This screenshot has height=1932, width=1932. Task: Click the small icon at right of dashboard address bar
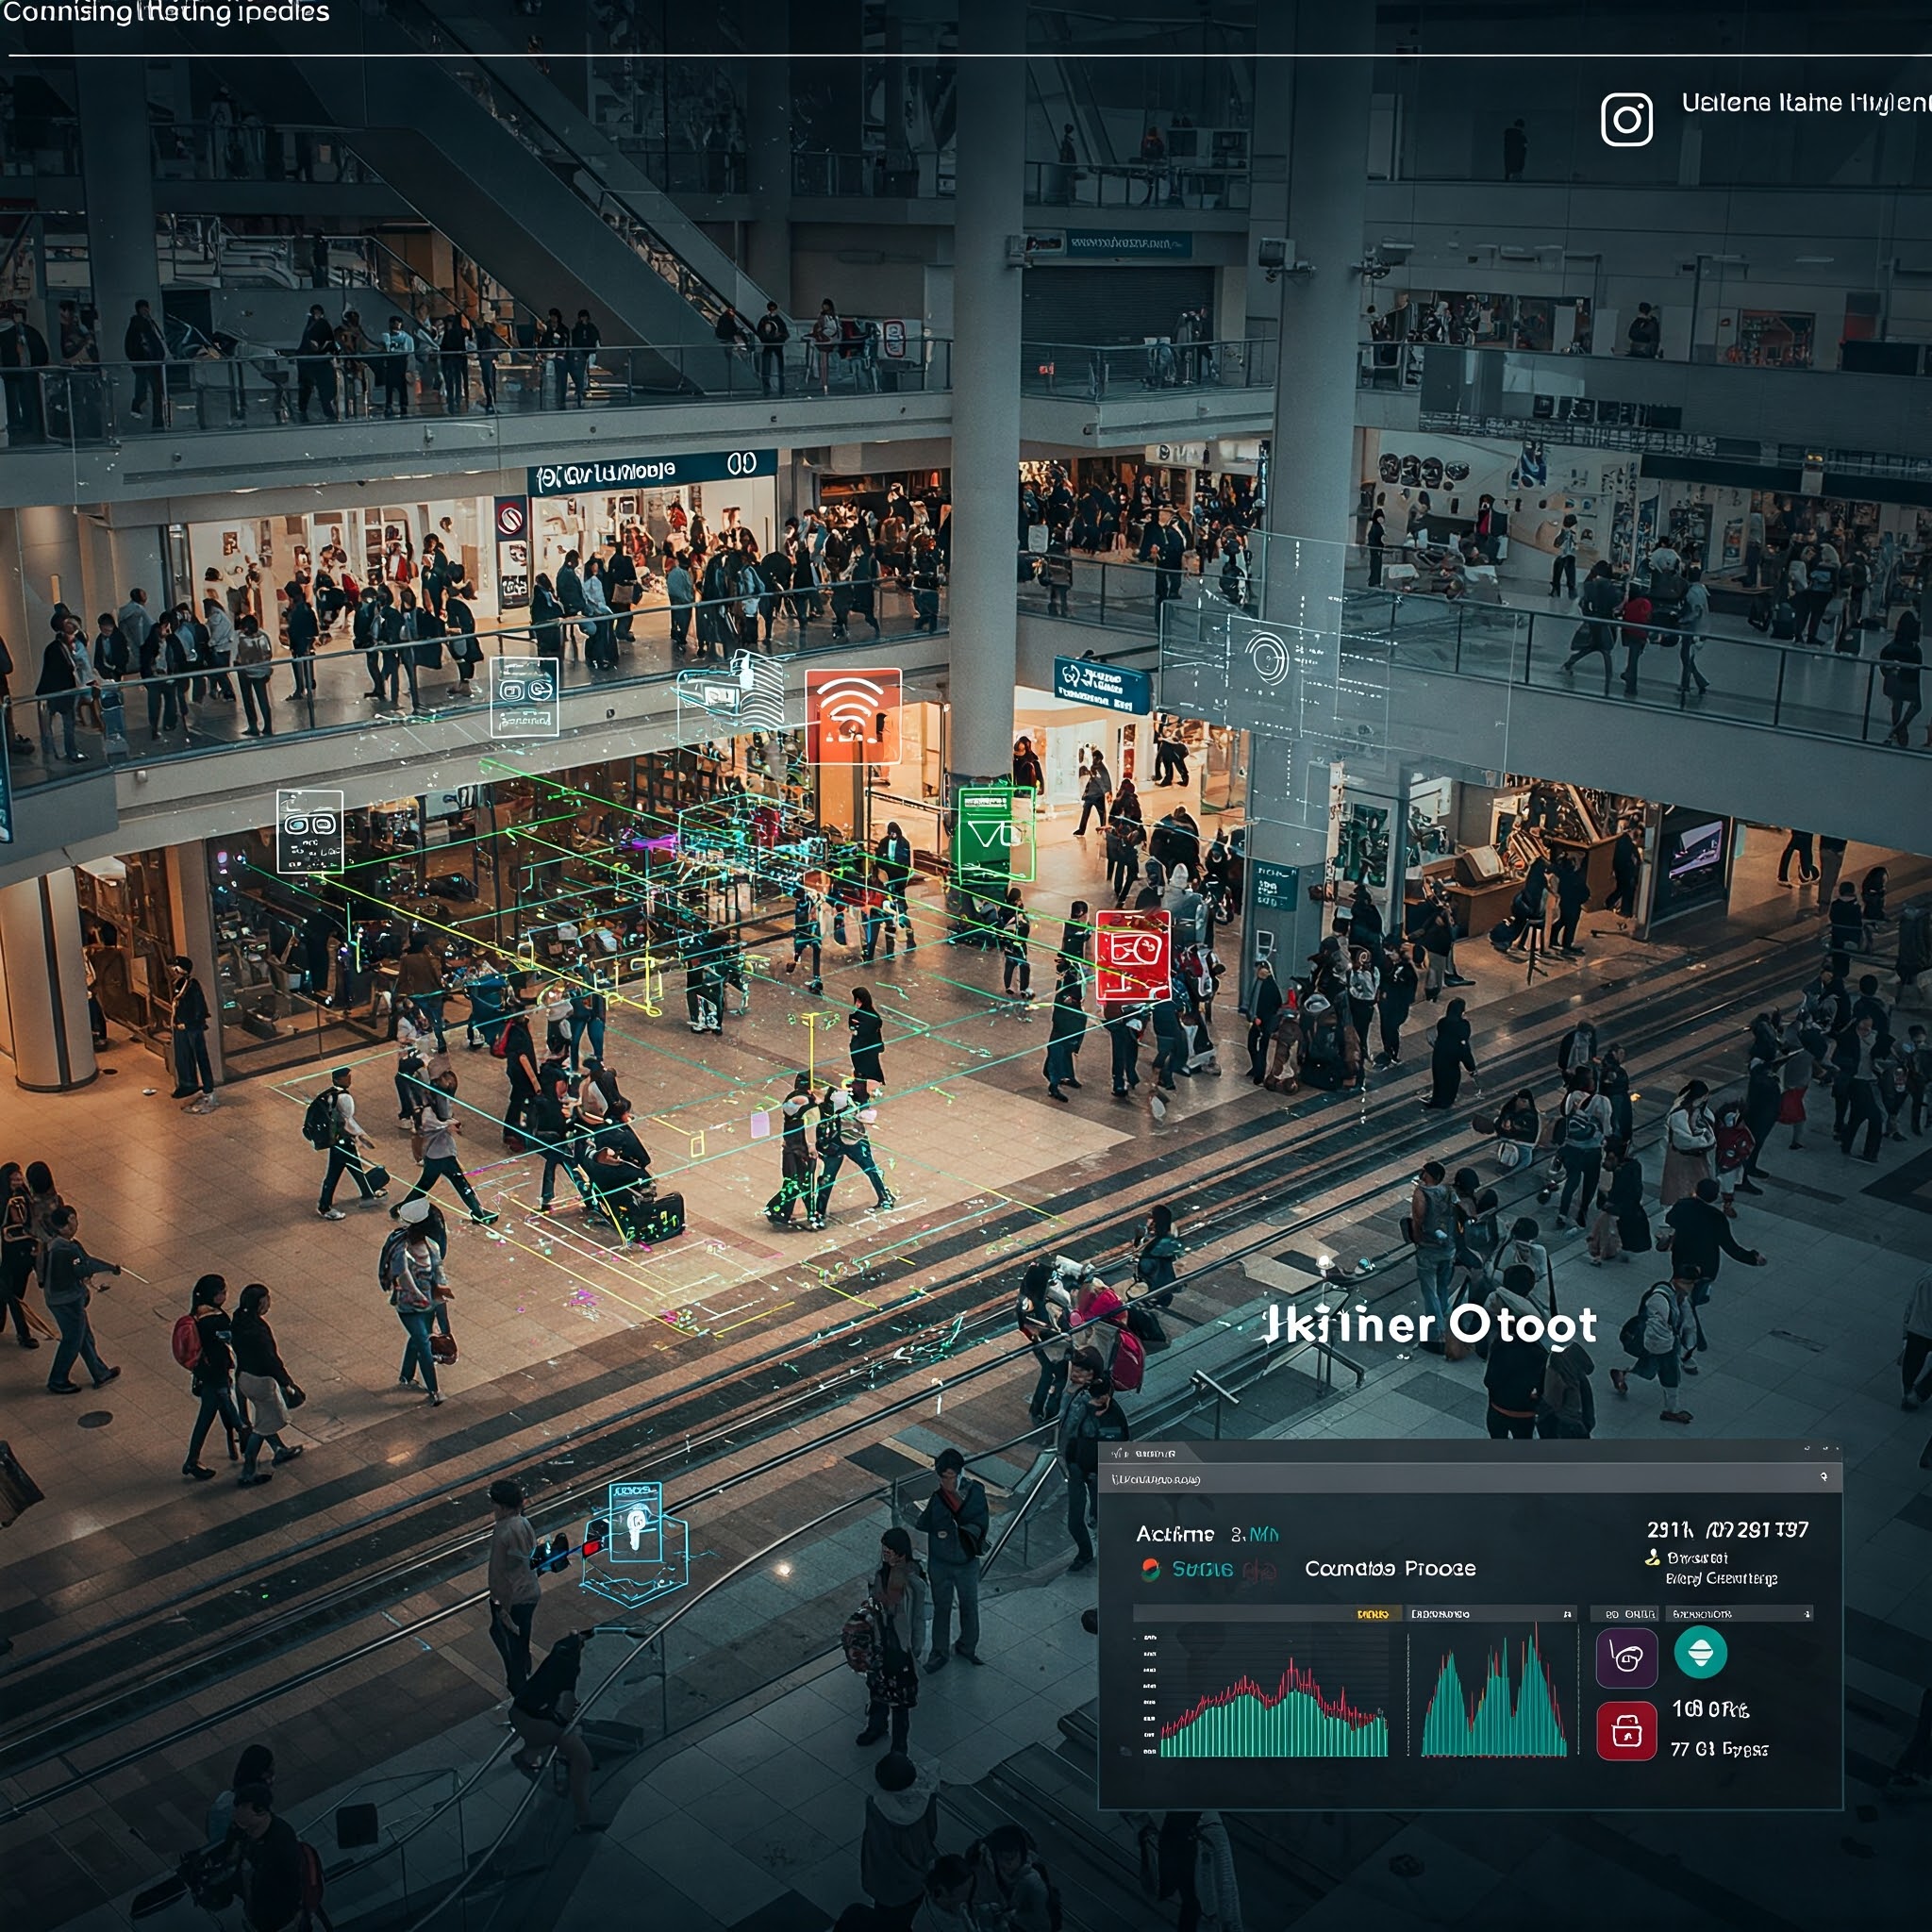pos(1824,1477)
